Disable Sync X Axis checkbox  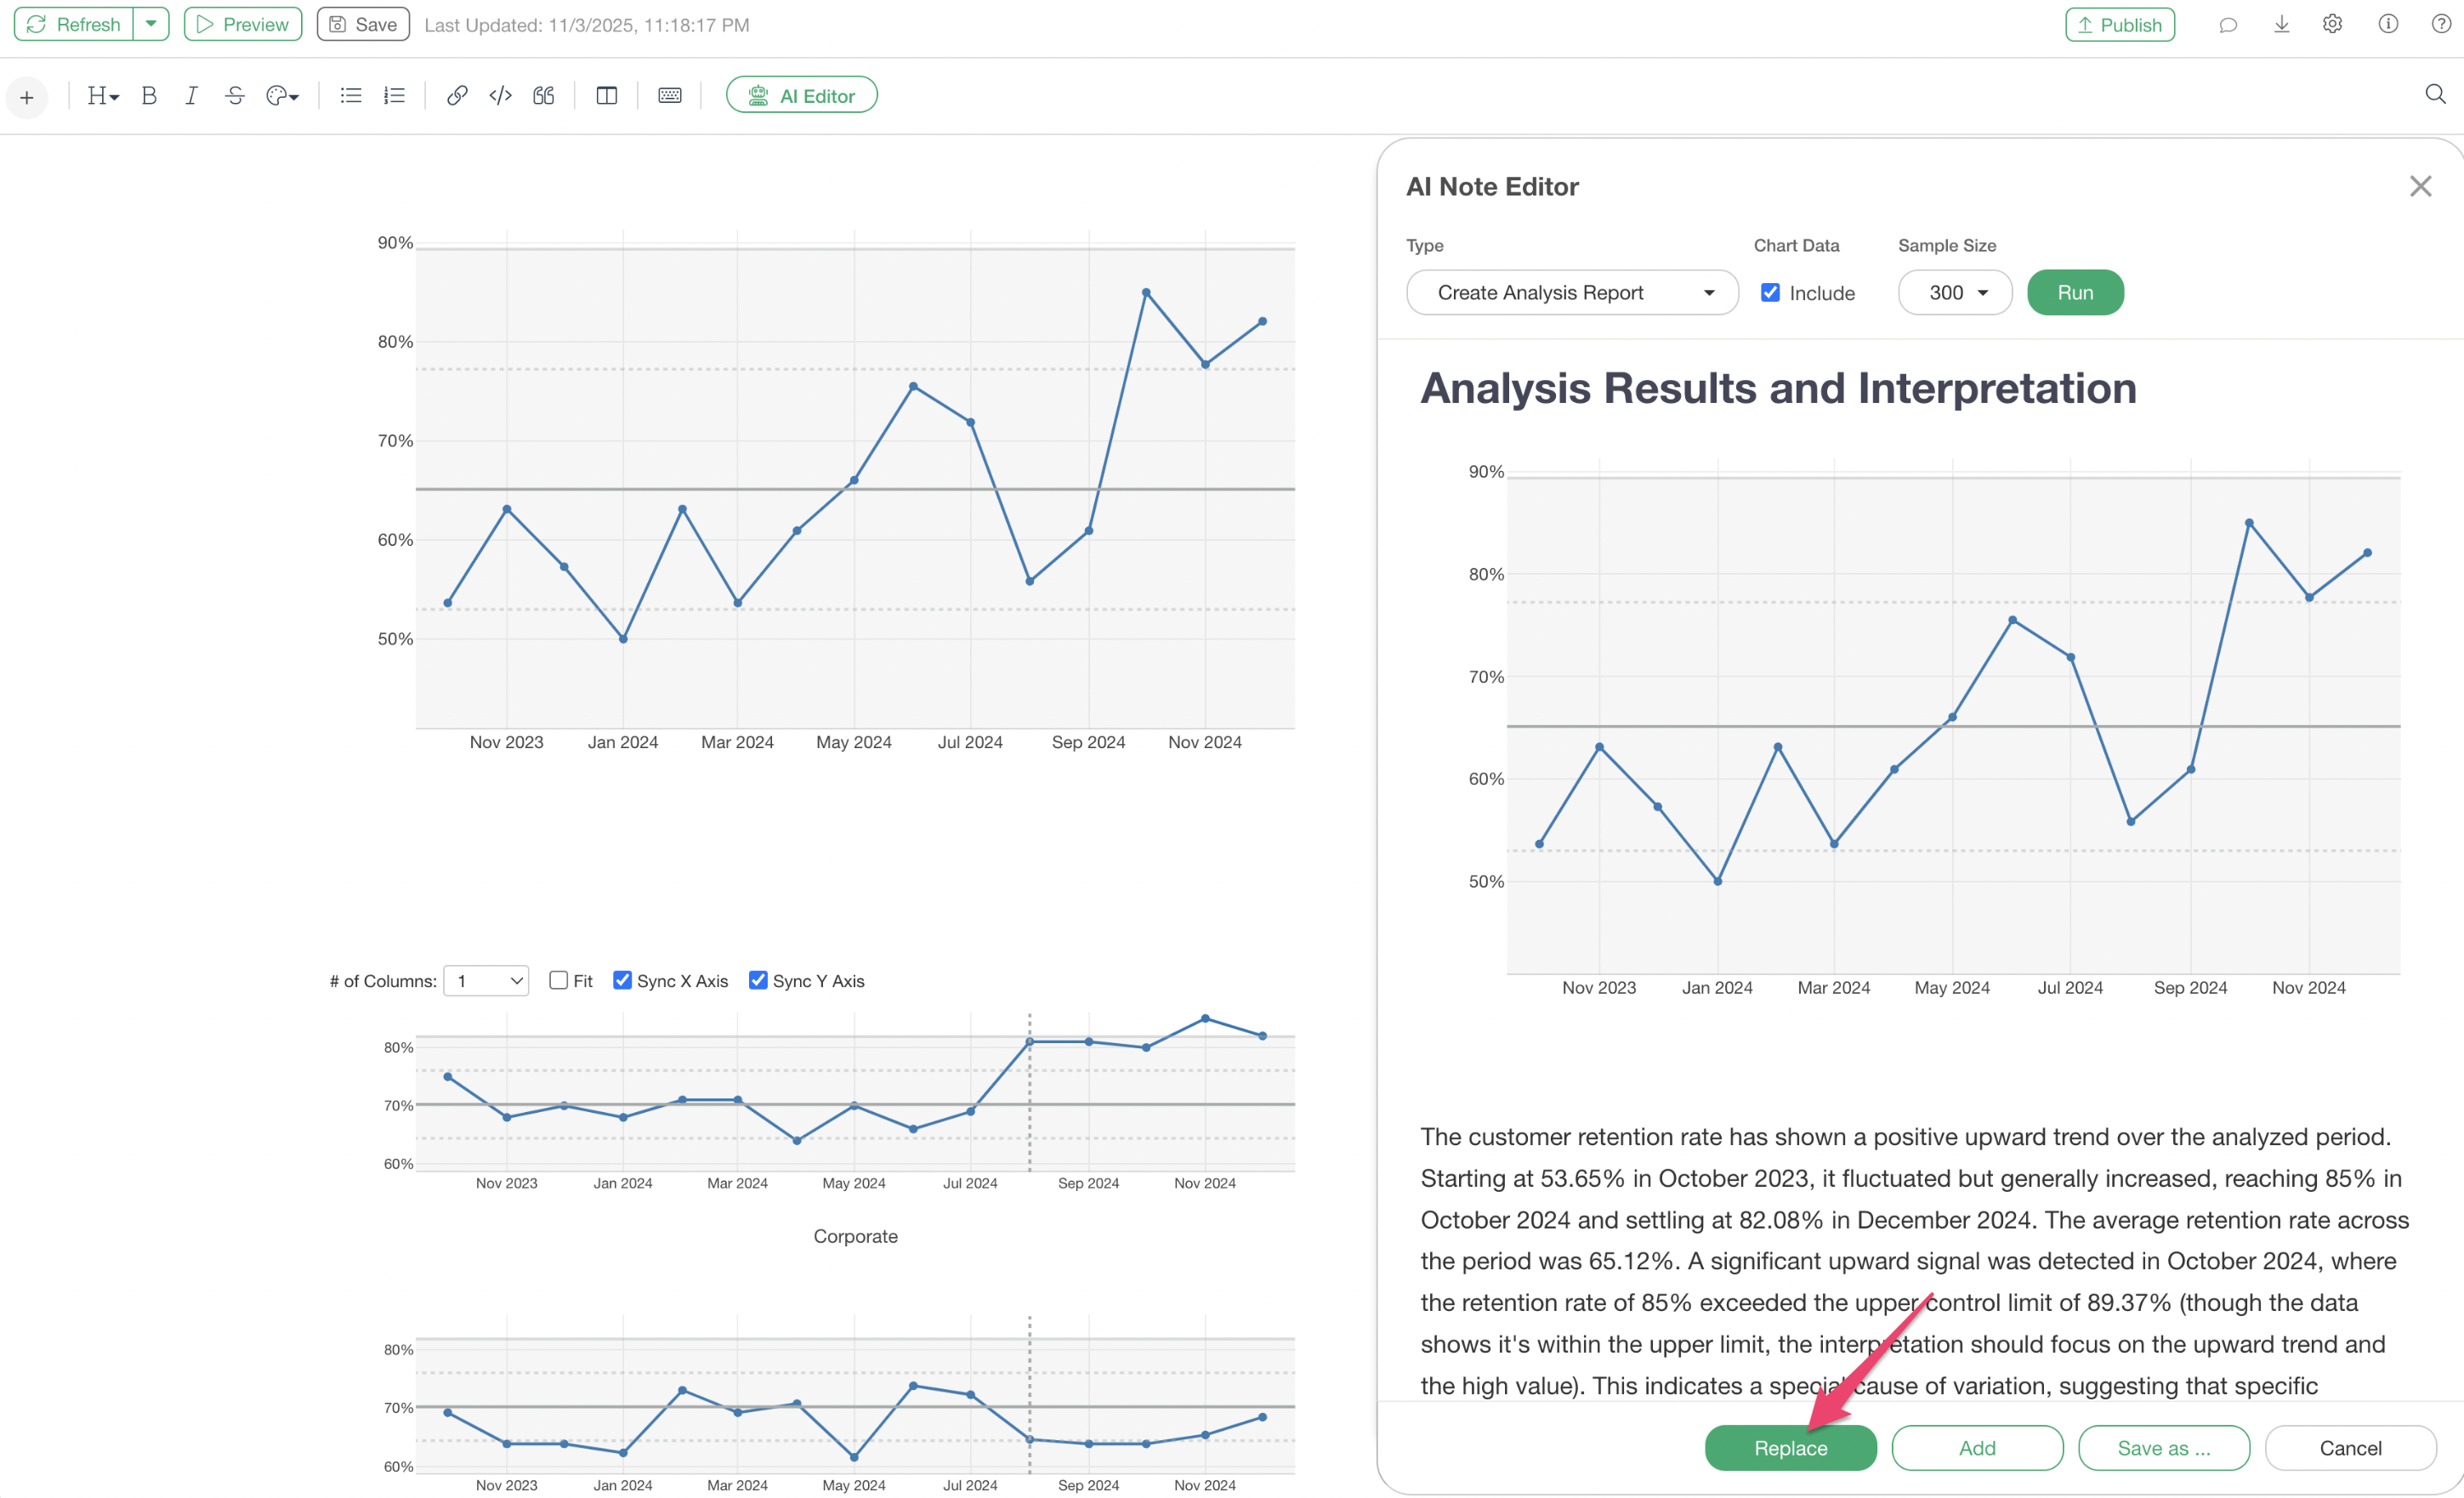click(622, 981)
